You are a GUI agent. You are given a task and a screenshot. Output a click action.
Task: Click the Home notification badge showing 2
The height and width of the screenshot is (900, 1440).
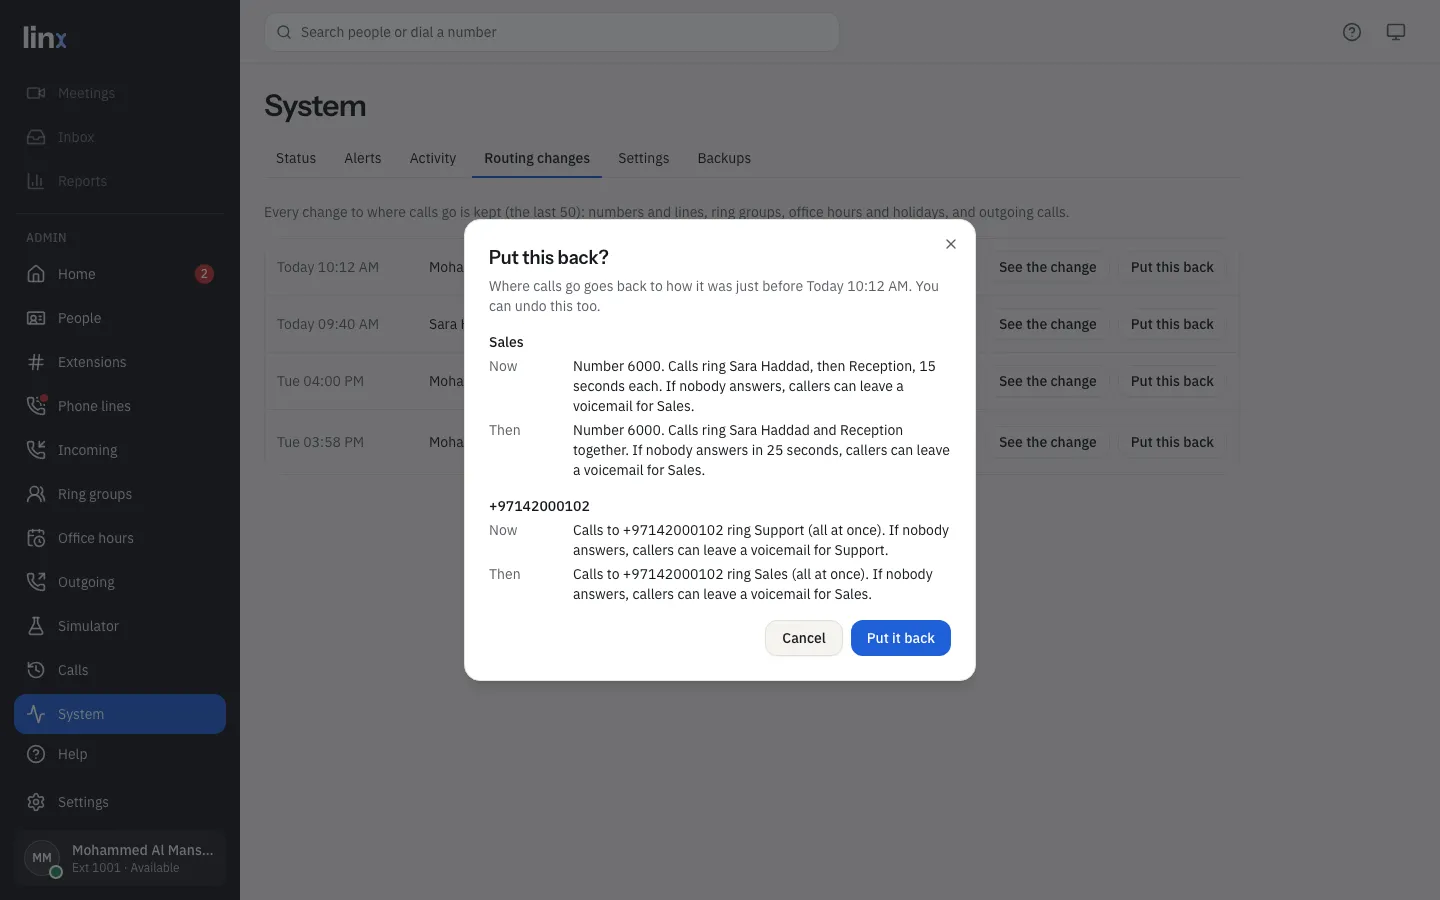[x=204, y=274]
